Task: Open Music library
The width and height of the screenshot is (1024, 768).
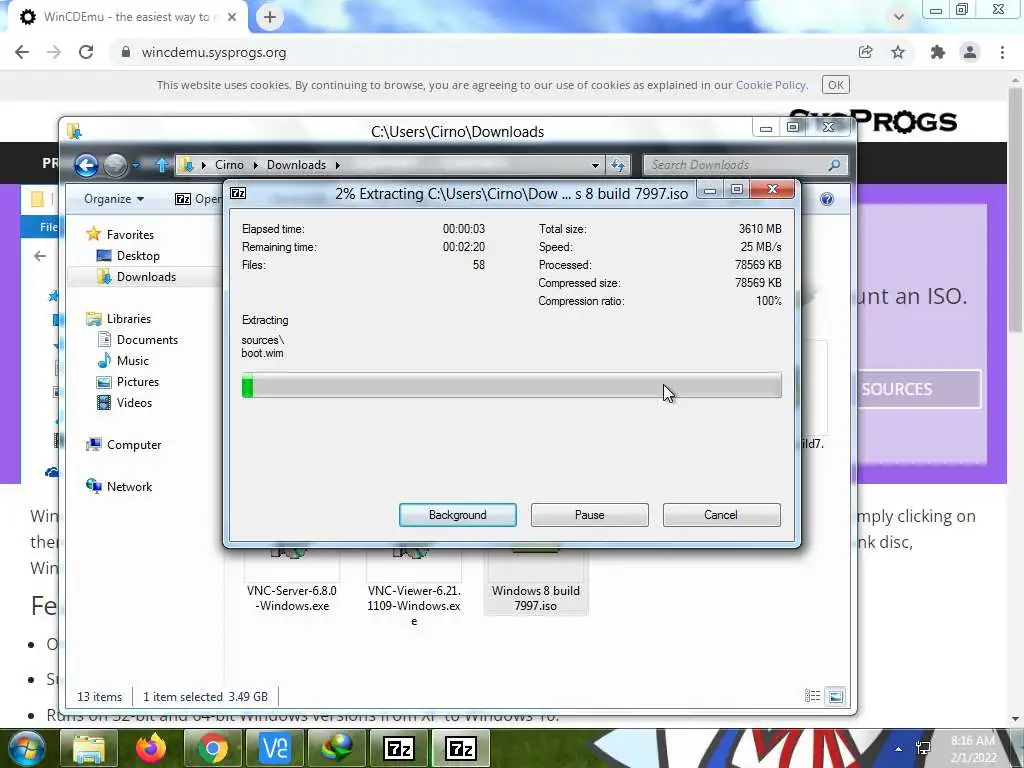Action: point(133,360)
